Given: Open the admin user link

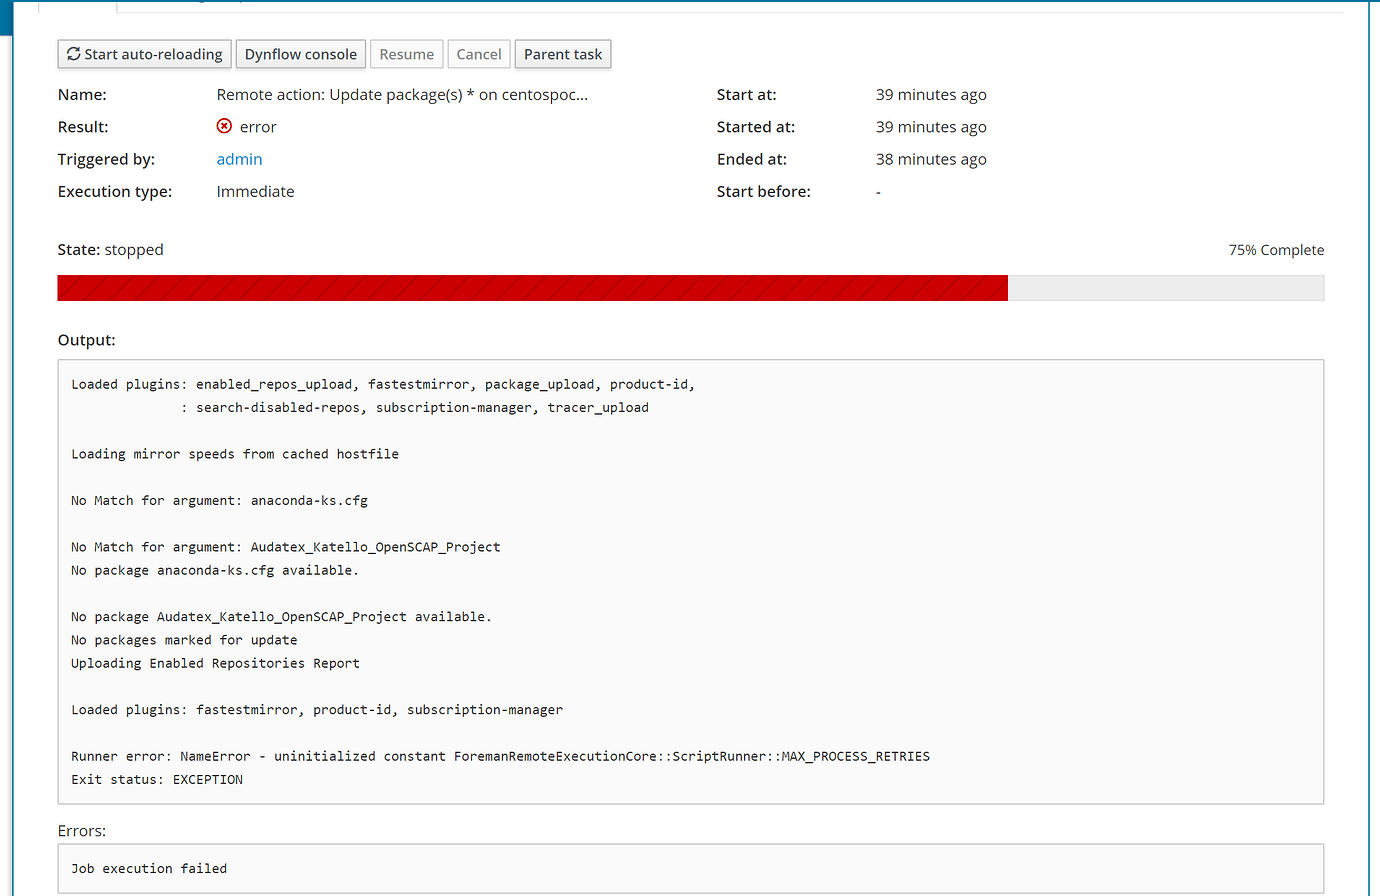Looking at the screenshot, I should pyautogui.click(x=239, y=159).
